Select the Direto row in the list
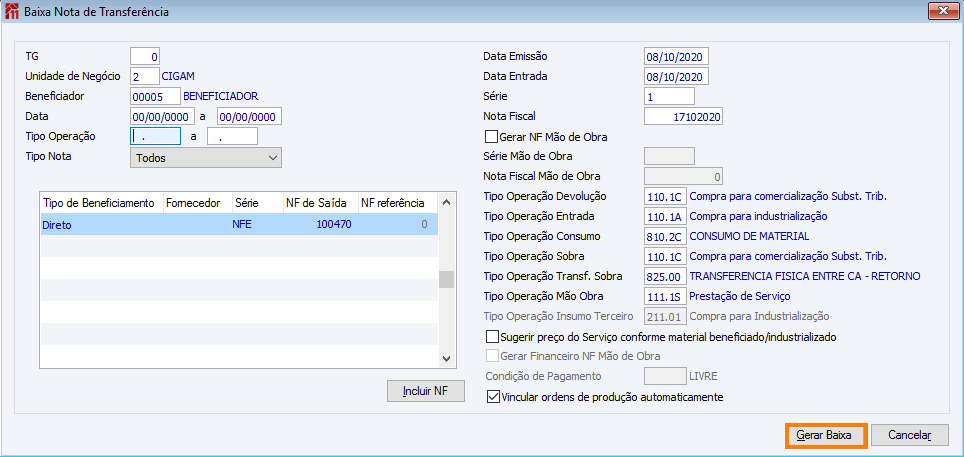Viewport: 964px width, 457px height. 239,225
